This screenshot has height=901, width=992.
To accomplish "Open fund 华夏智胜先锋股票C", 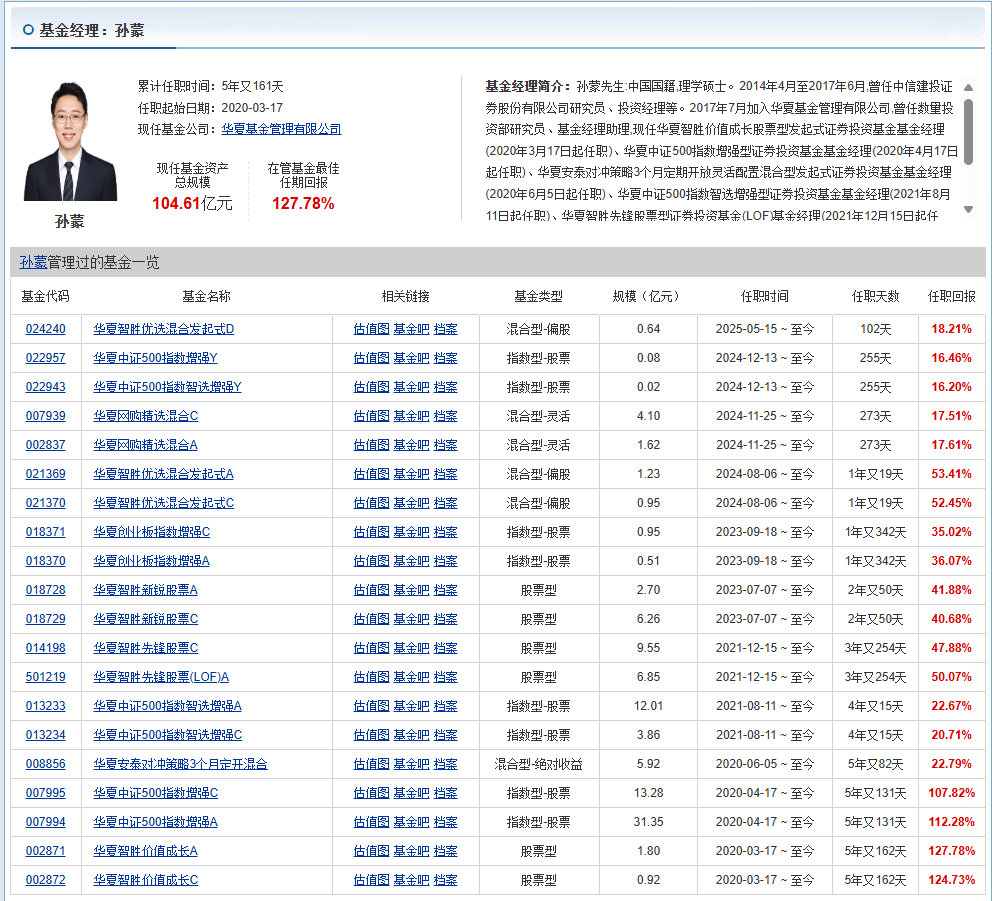I will click(146, 648).
